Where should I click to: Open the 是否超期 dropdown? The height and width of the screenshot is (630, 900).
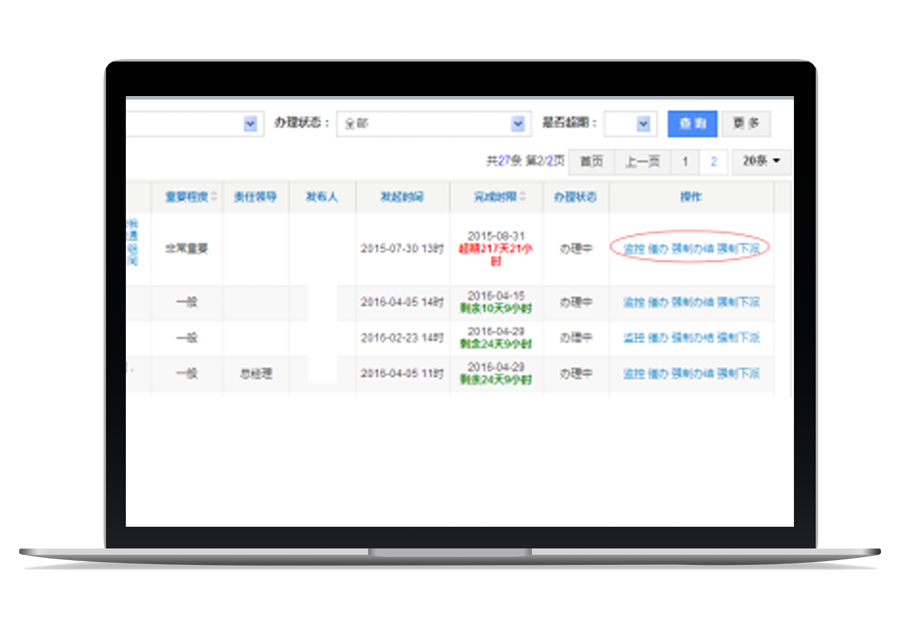tap(631, 124)
